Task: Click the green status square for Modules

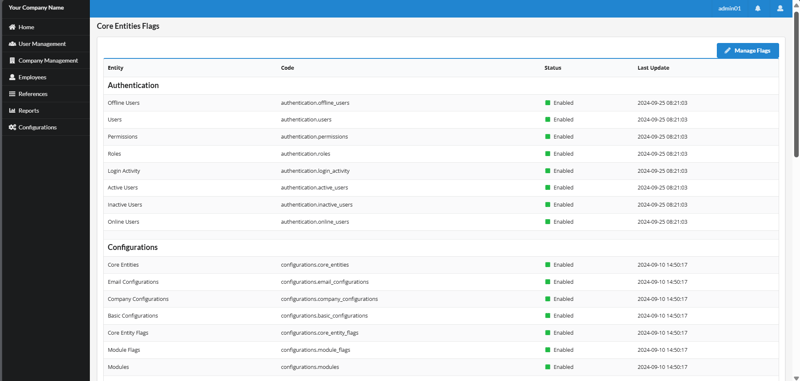Action: (x=547, y=367)
